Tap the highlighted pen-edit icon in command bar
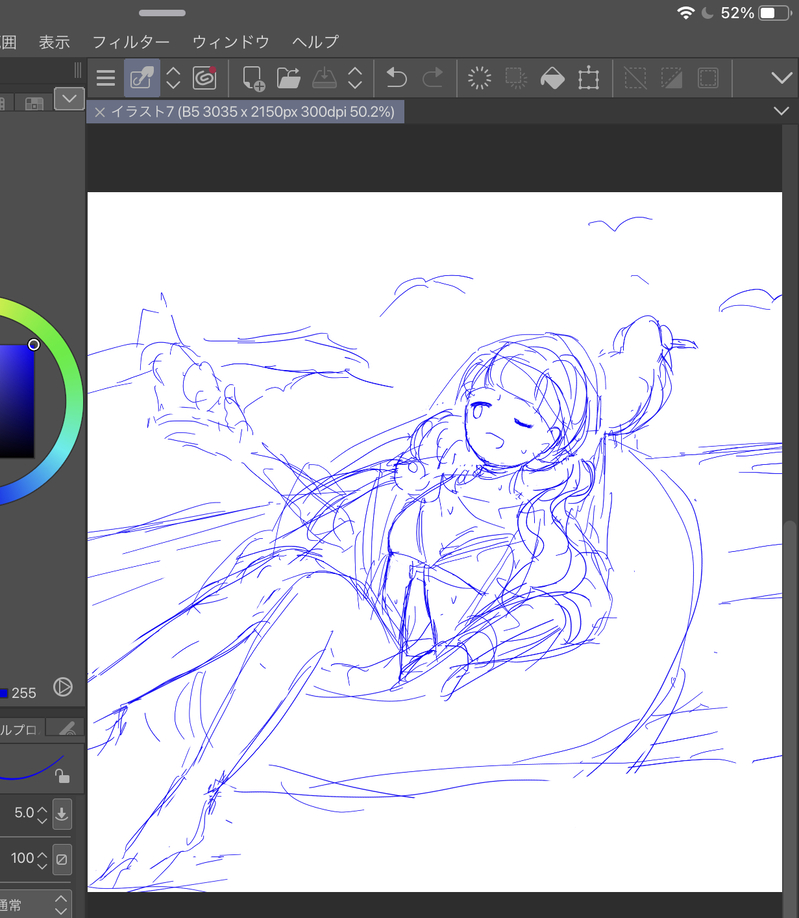The width and height of the screenshot is (799, 918). 142,78
